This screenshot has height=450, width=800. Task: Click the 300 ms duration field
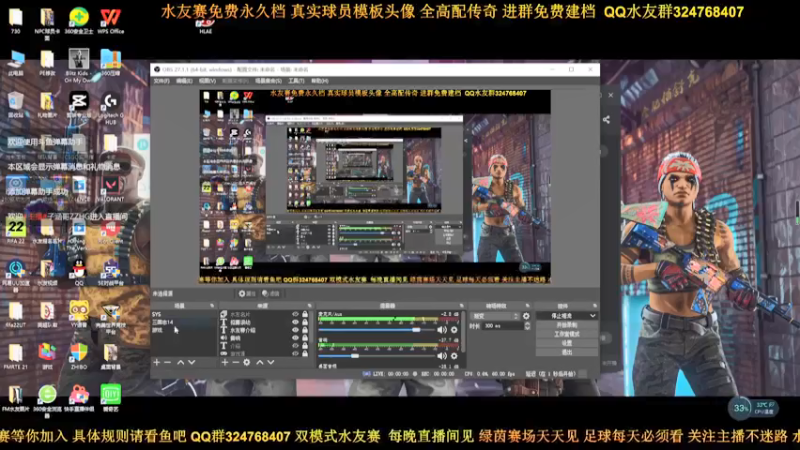[503, 326]
